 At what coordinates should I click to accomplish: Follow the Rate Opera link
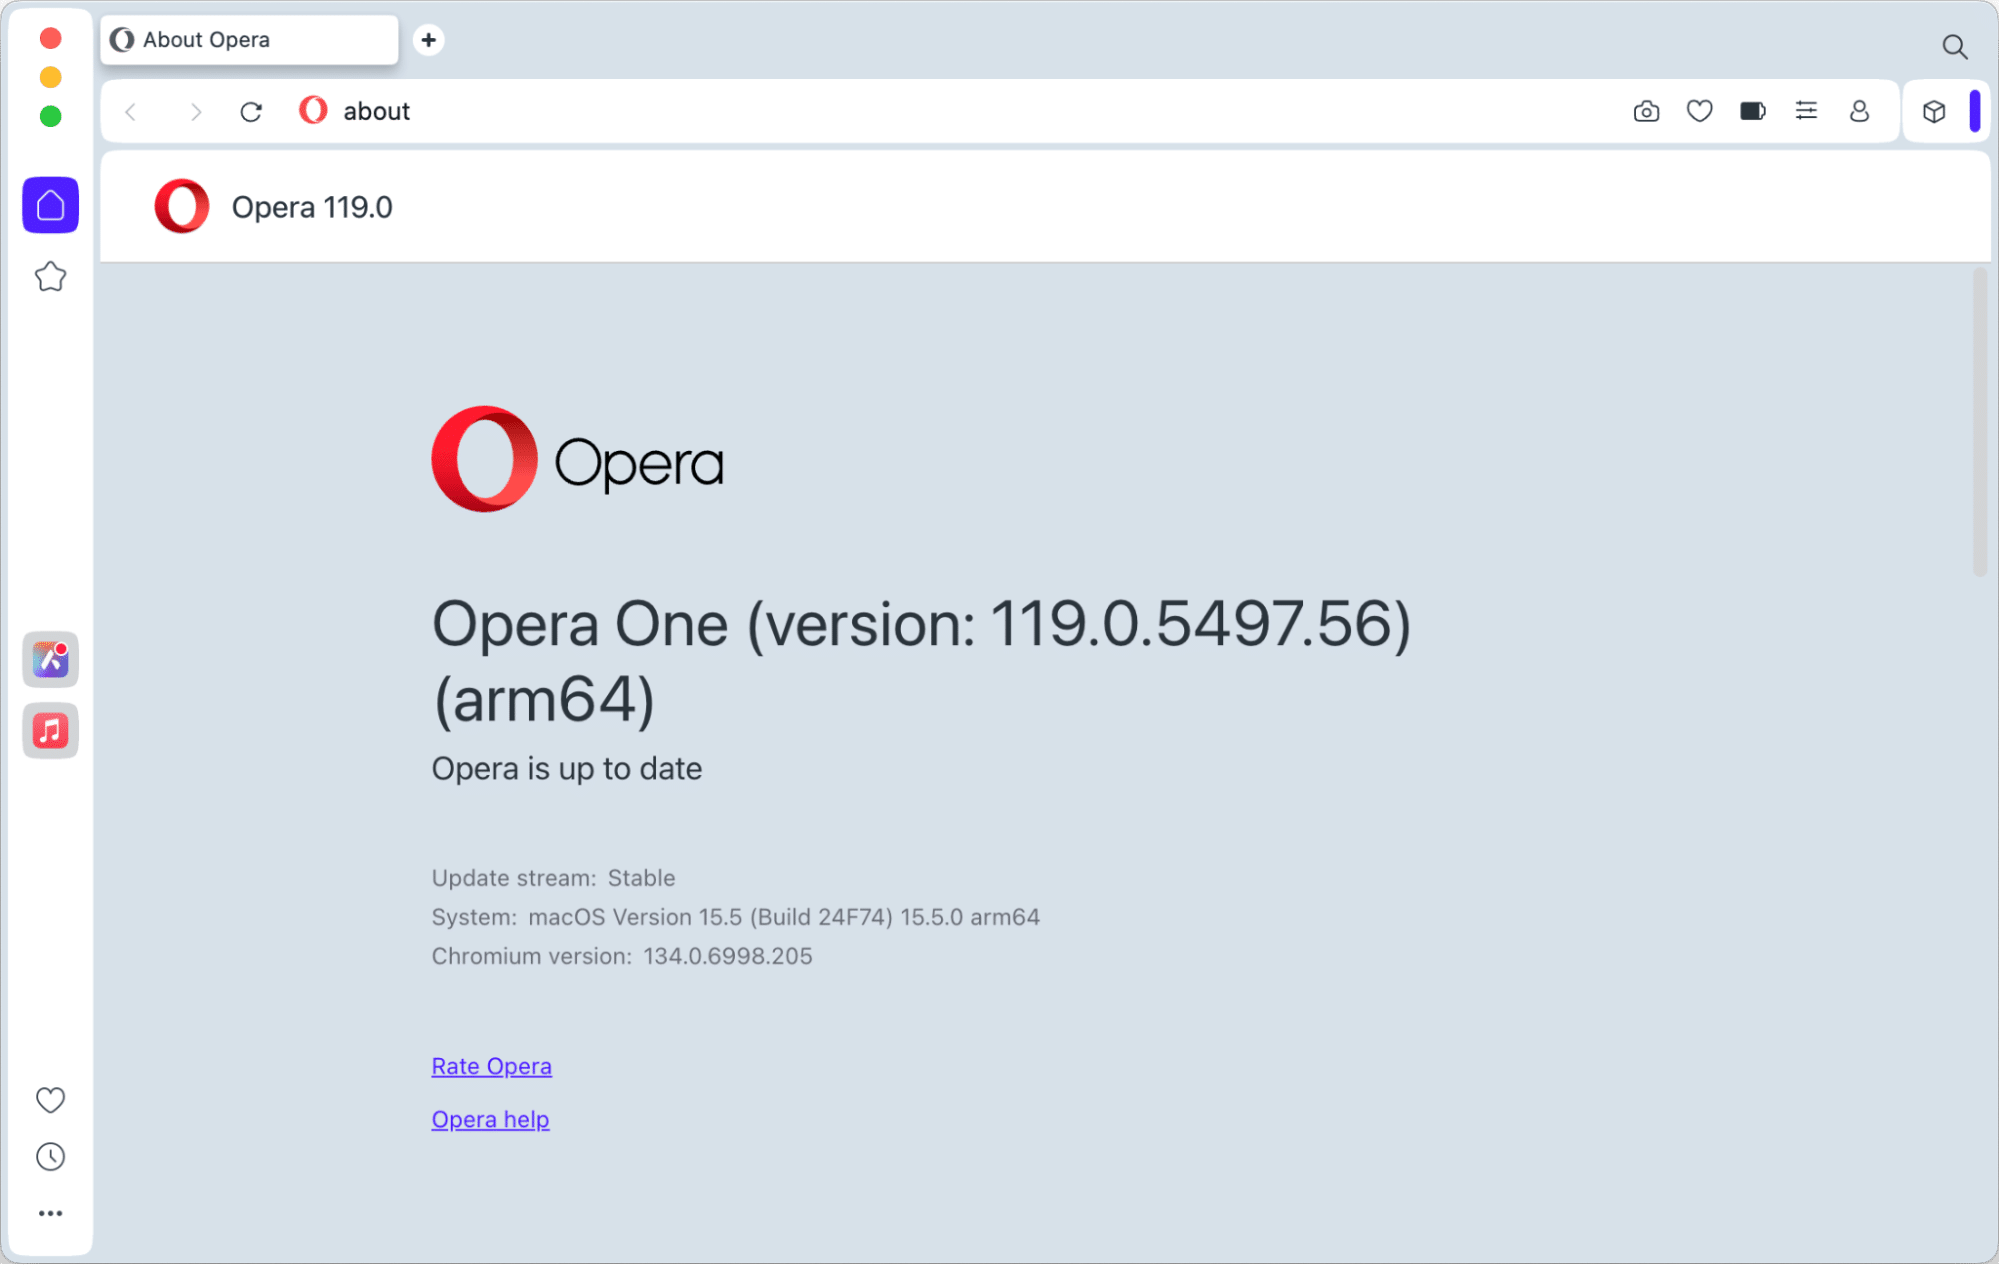pyautogui.click(x=491, y=1066)
